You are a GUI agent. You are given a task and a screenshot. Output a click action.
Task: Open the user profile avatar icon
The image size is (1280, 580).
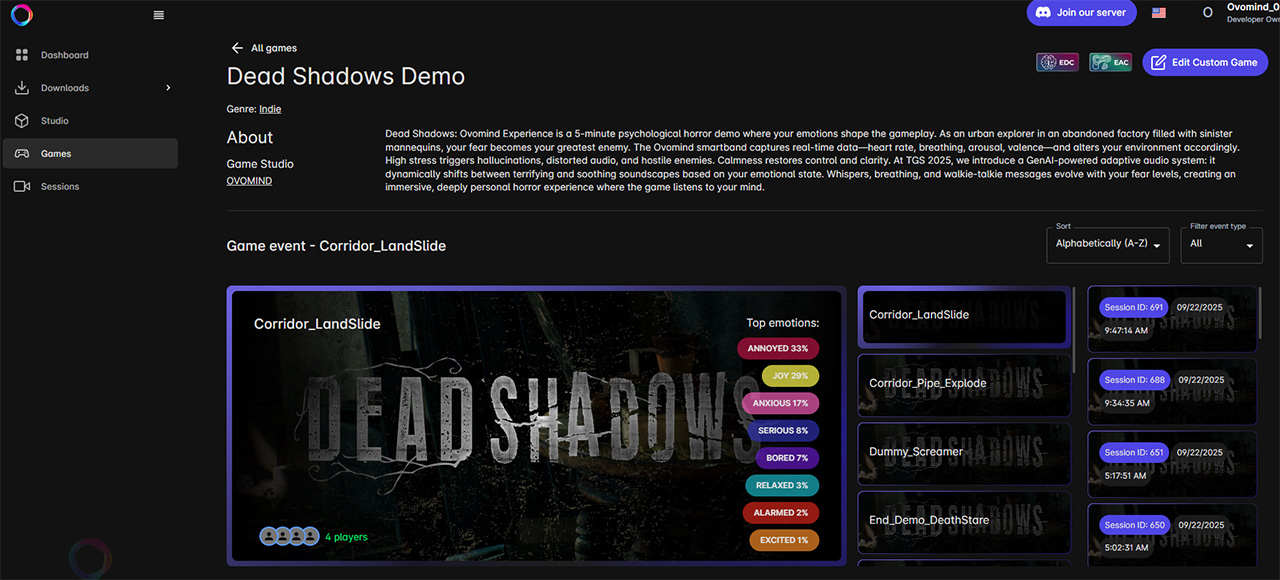click(x=1207, y=13)
